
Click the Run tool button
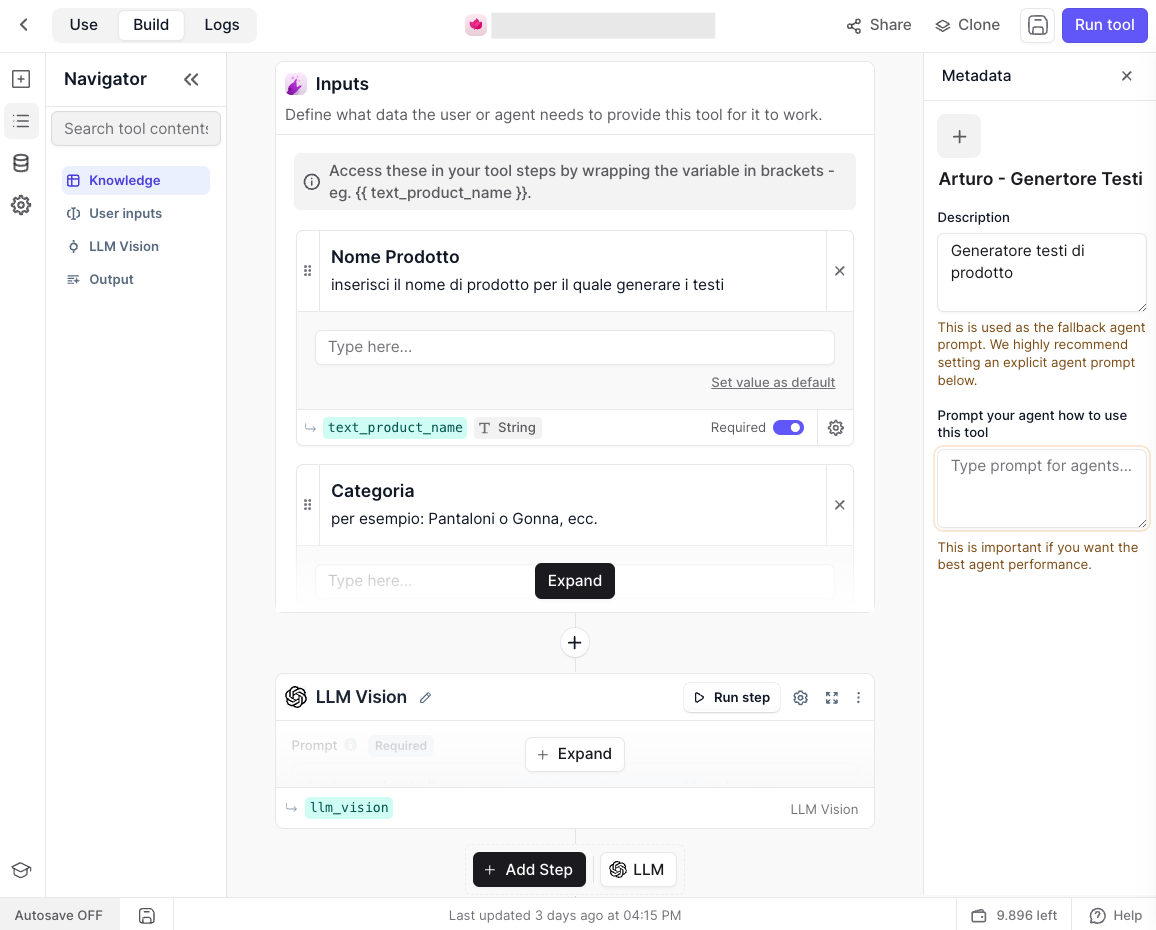[x=1104, y=25]
